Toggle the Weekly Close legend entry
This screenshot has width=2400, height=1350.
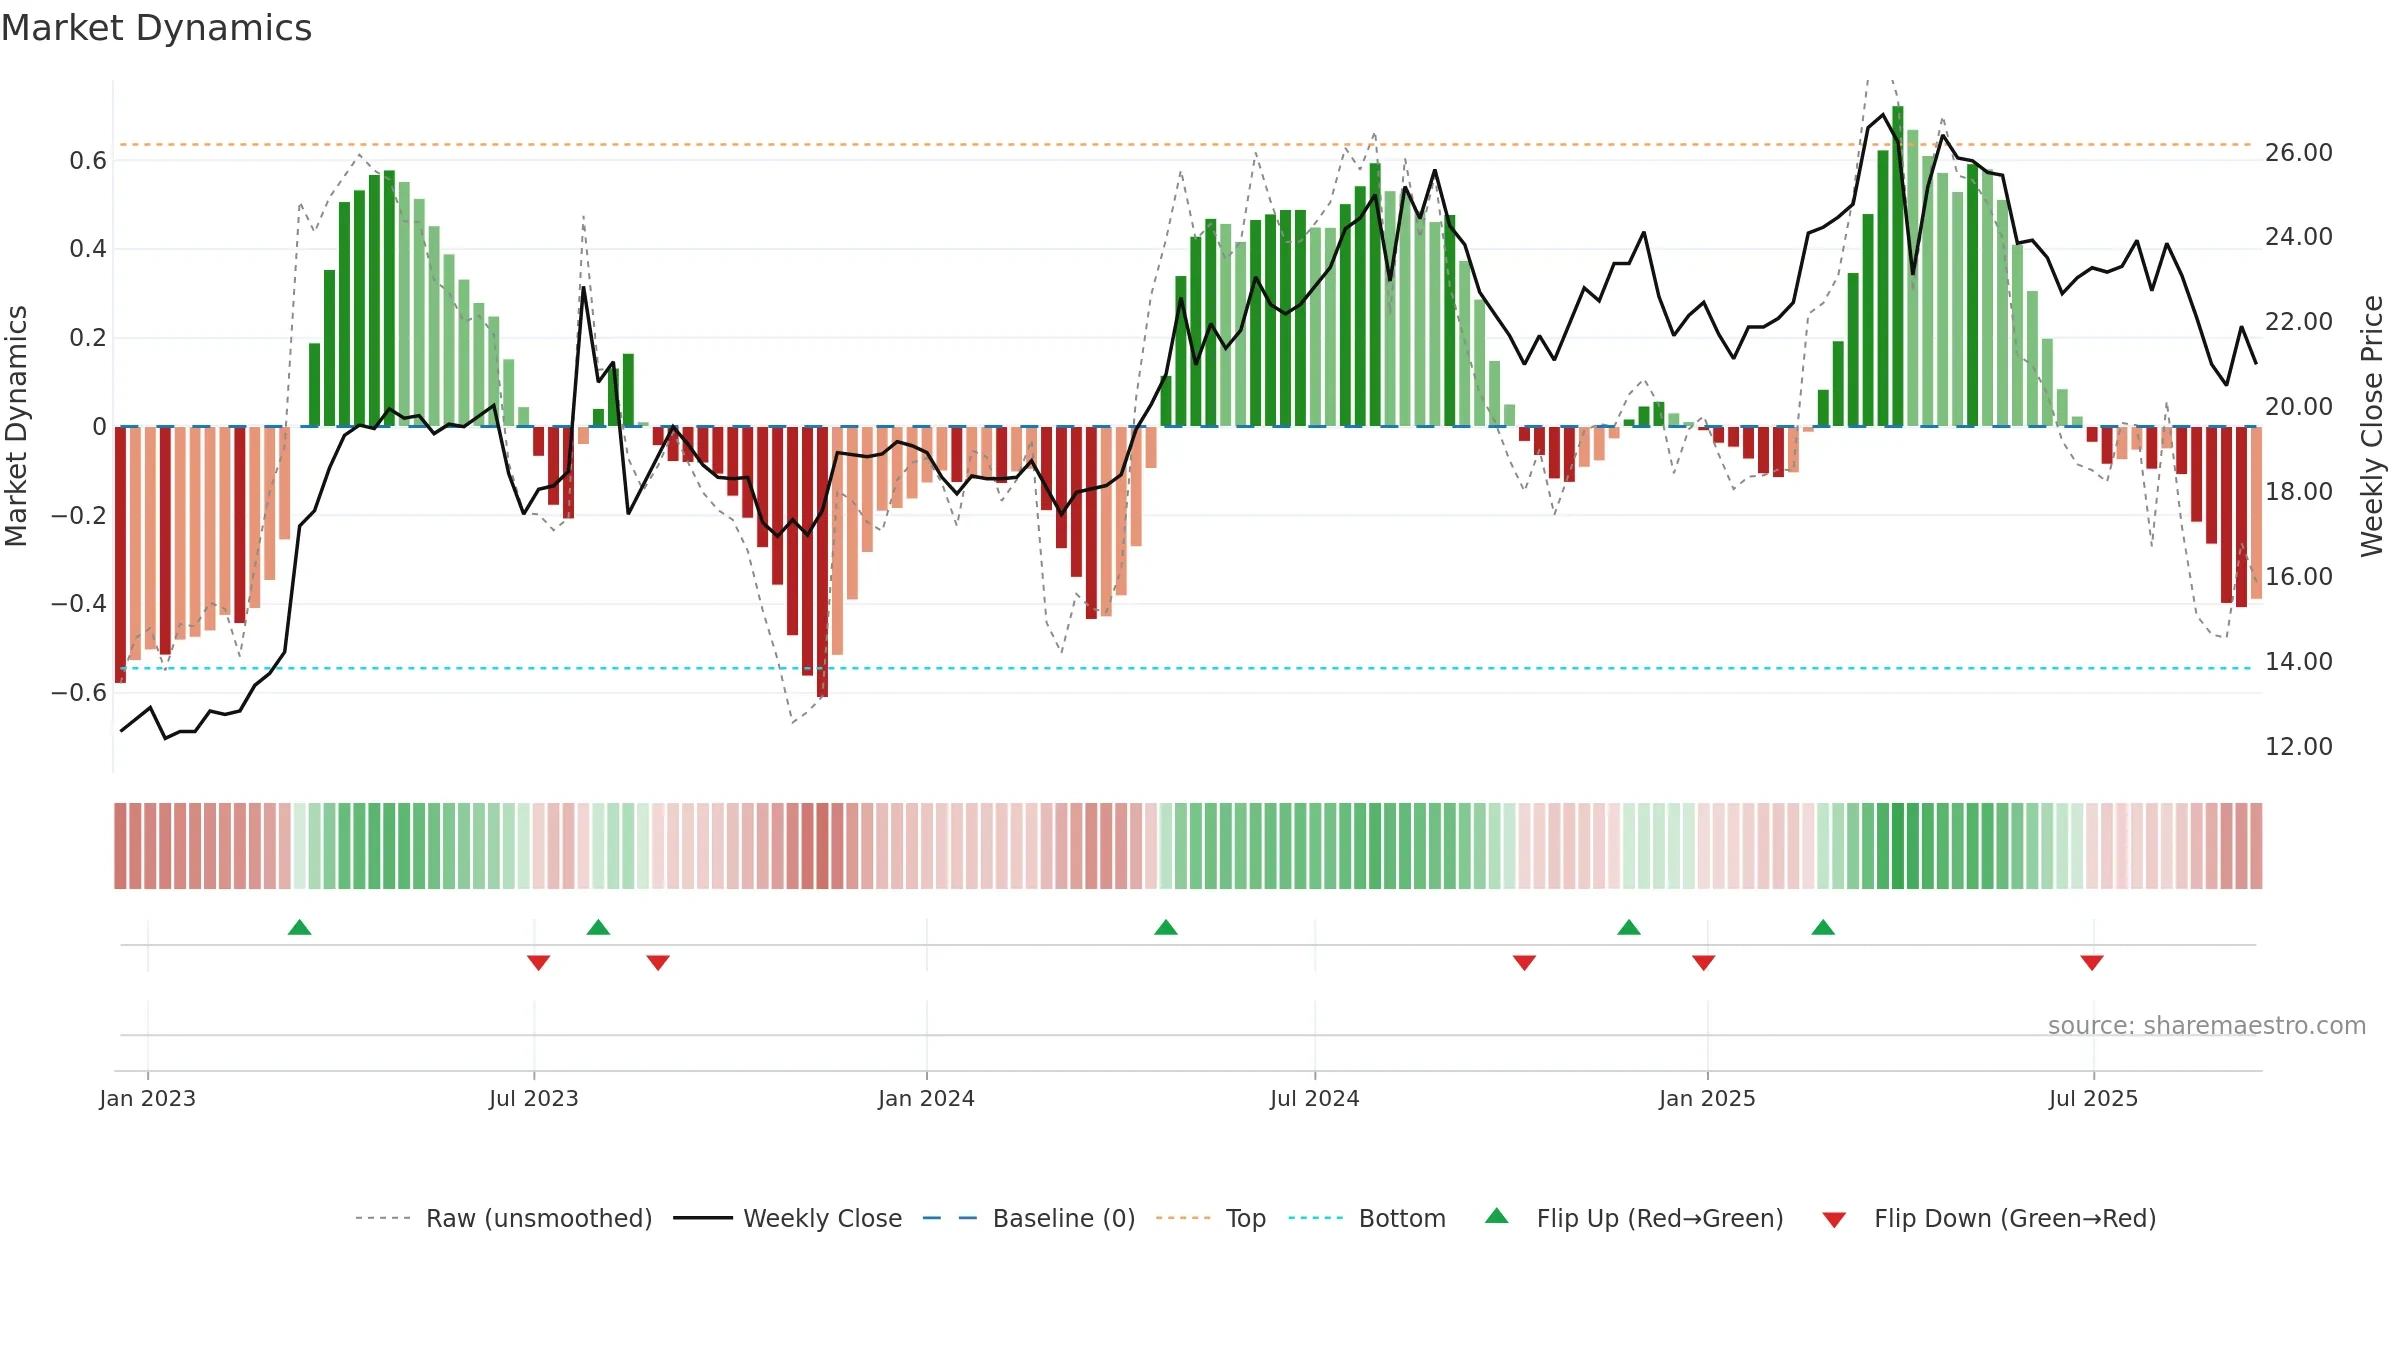(x=787, y=1218)
